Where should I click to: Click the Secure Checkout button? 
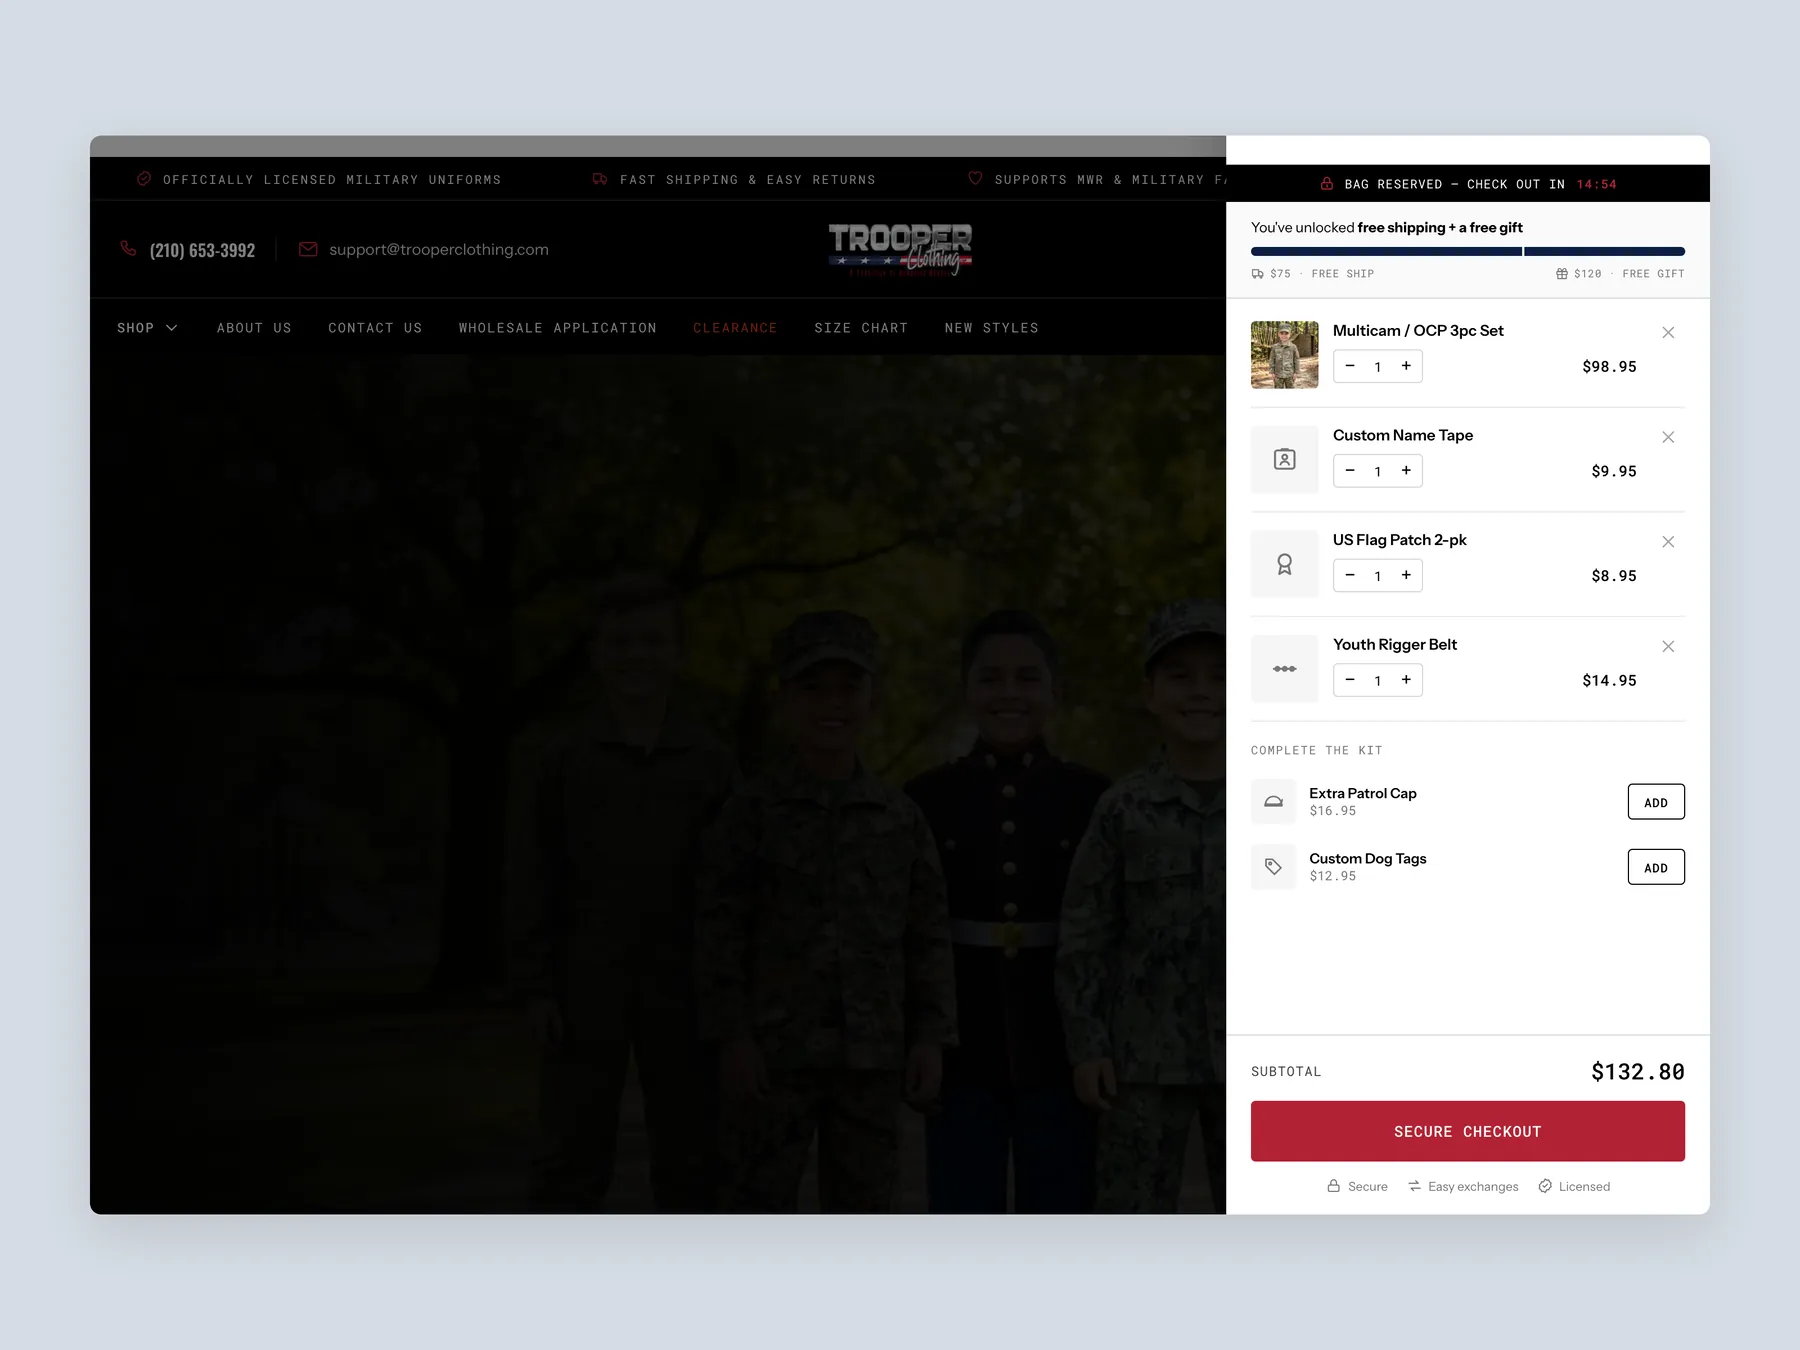click(1468, 1131)
